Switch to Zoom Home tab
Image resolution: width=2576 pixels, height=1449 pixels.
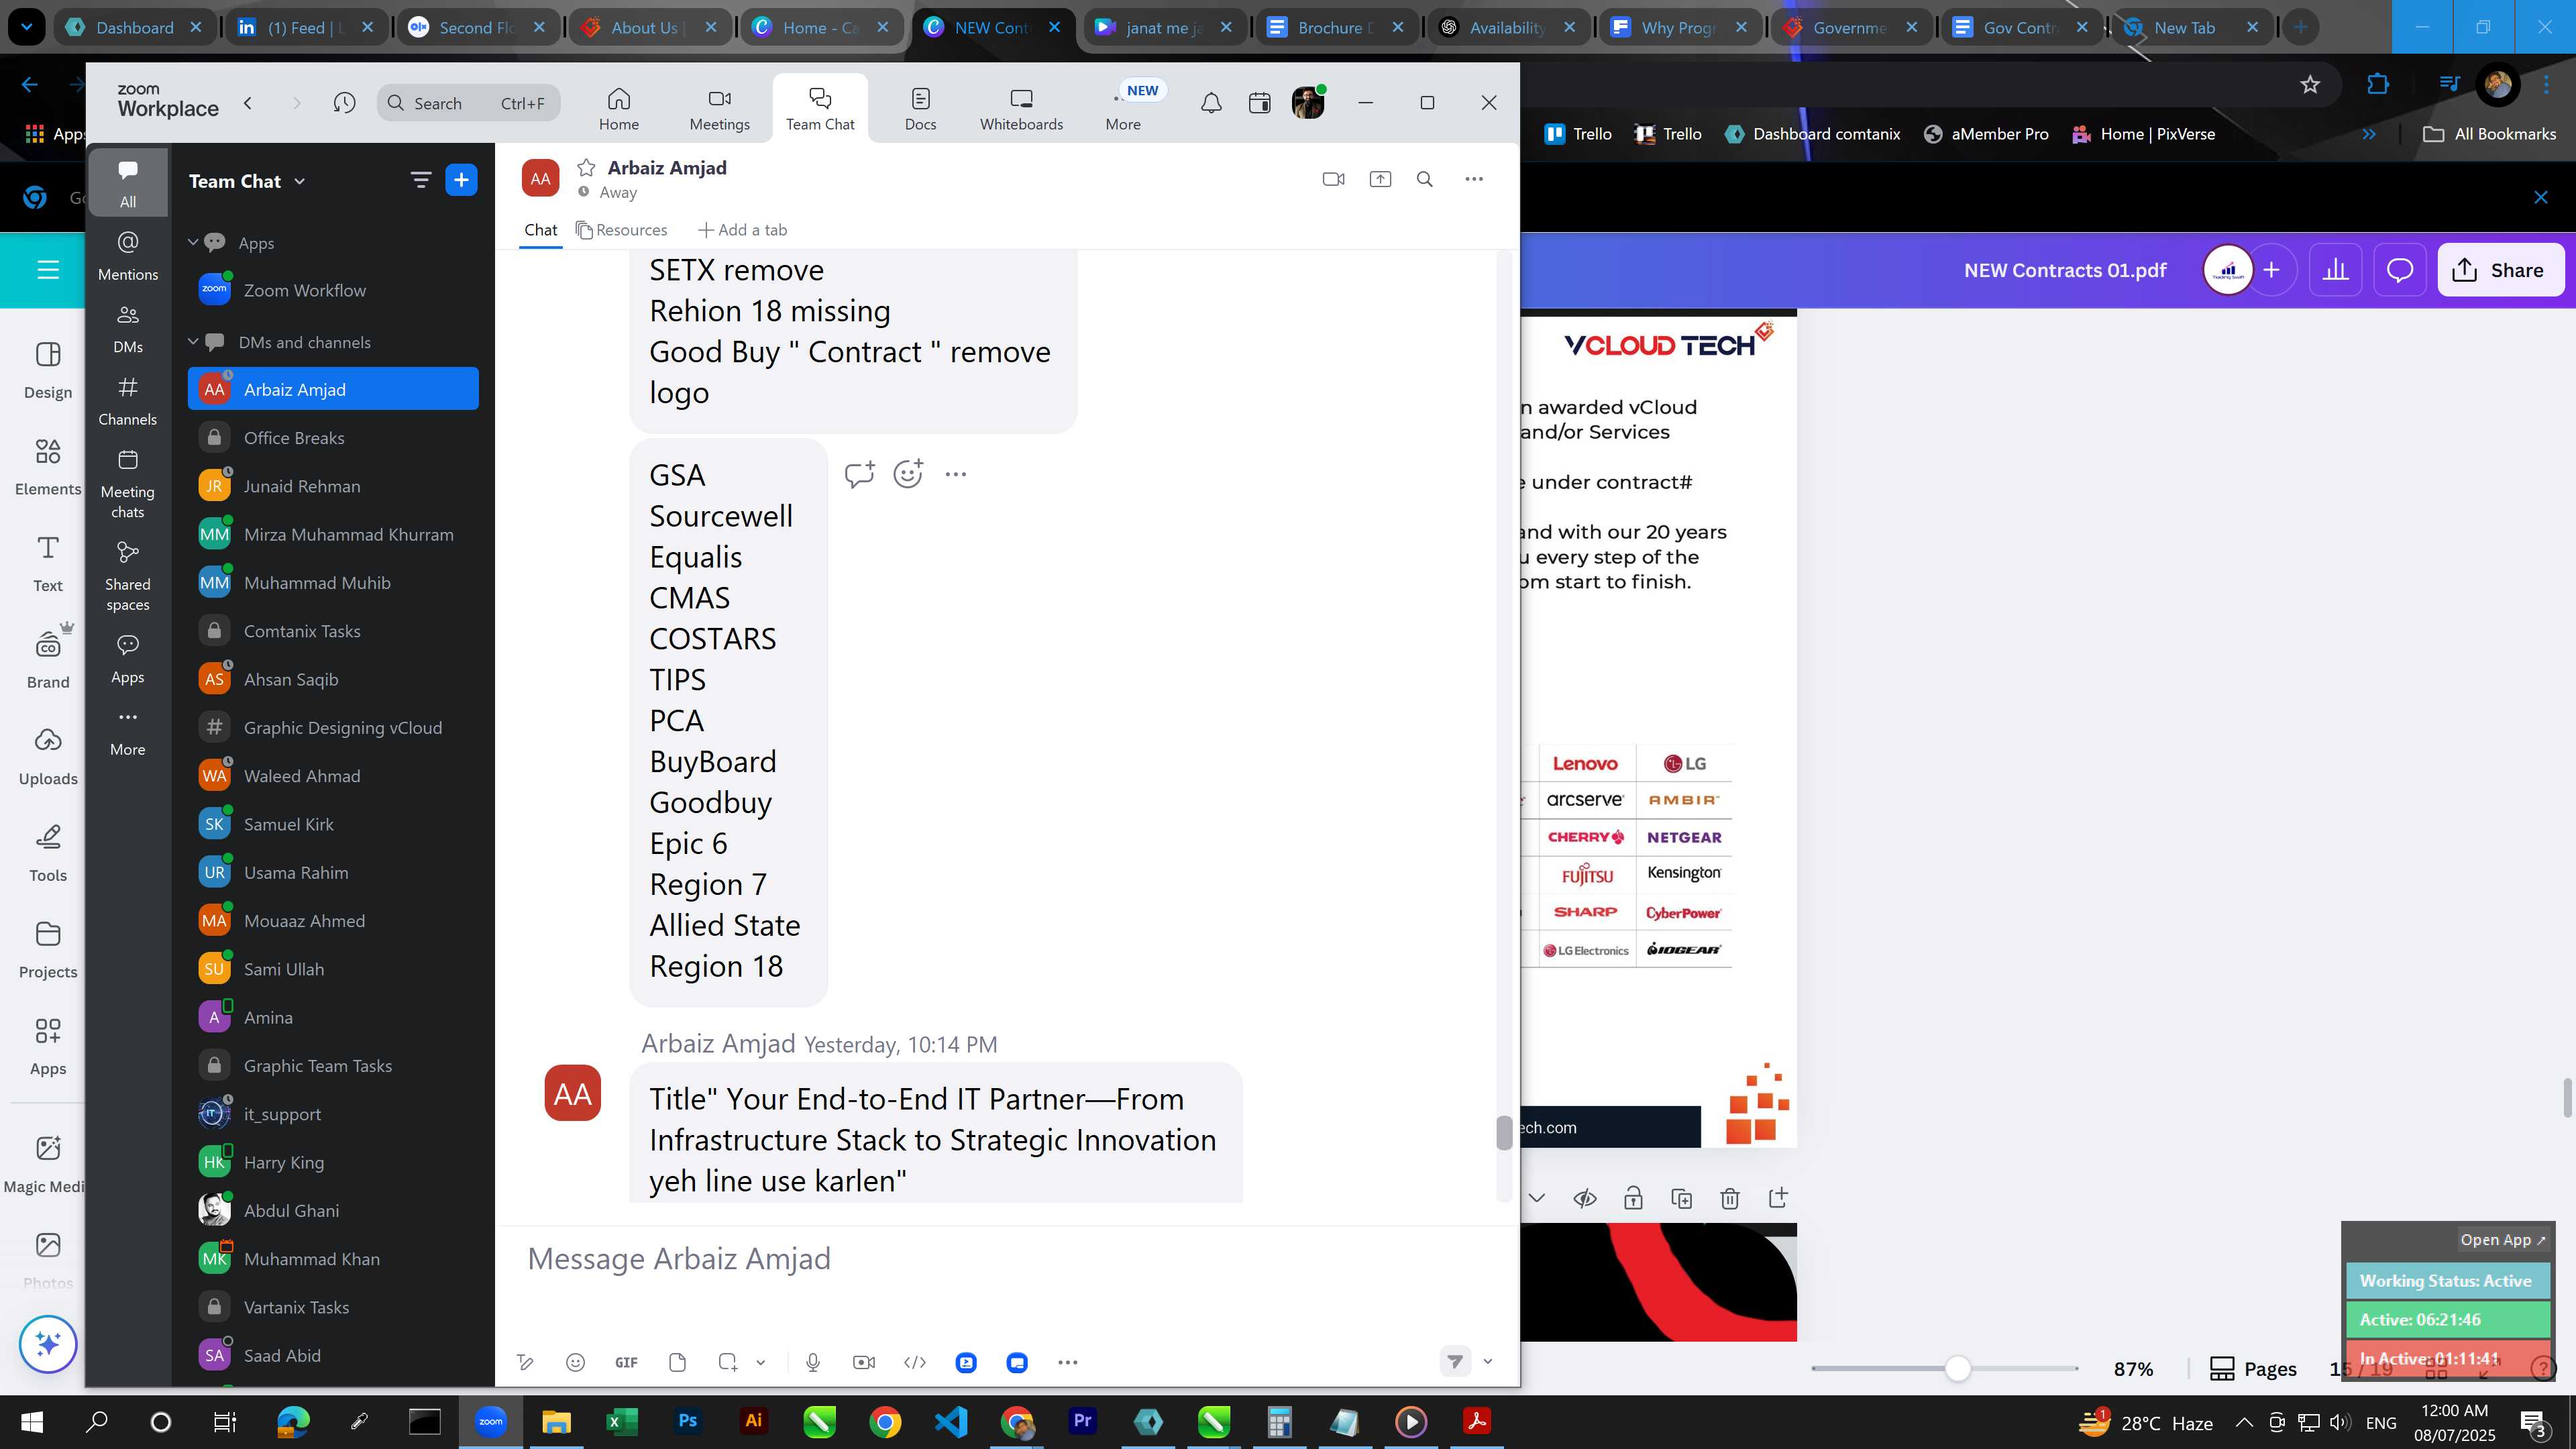point(619,108)
